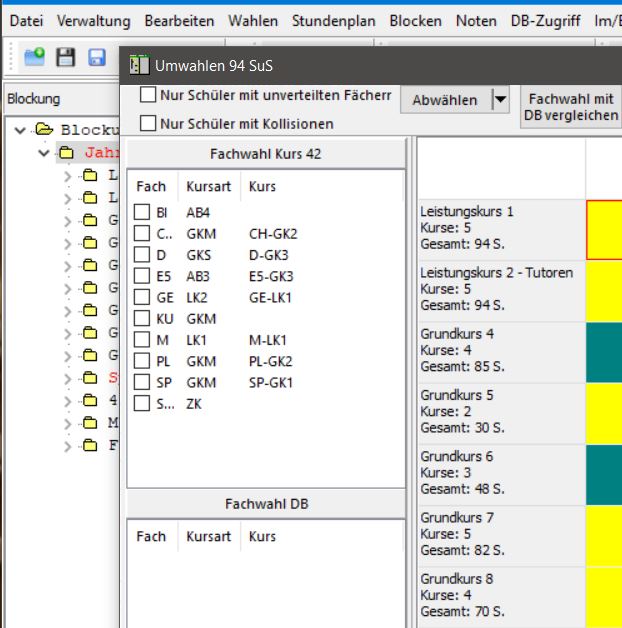This screenshot has height=628, width=622.
Task: Click the yellow cell of Leistungskurs 1
Action: tap(604, 230)
